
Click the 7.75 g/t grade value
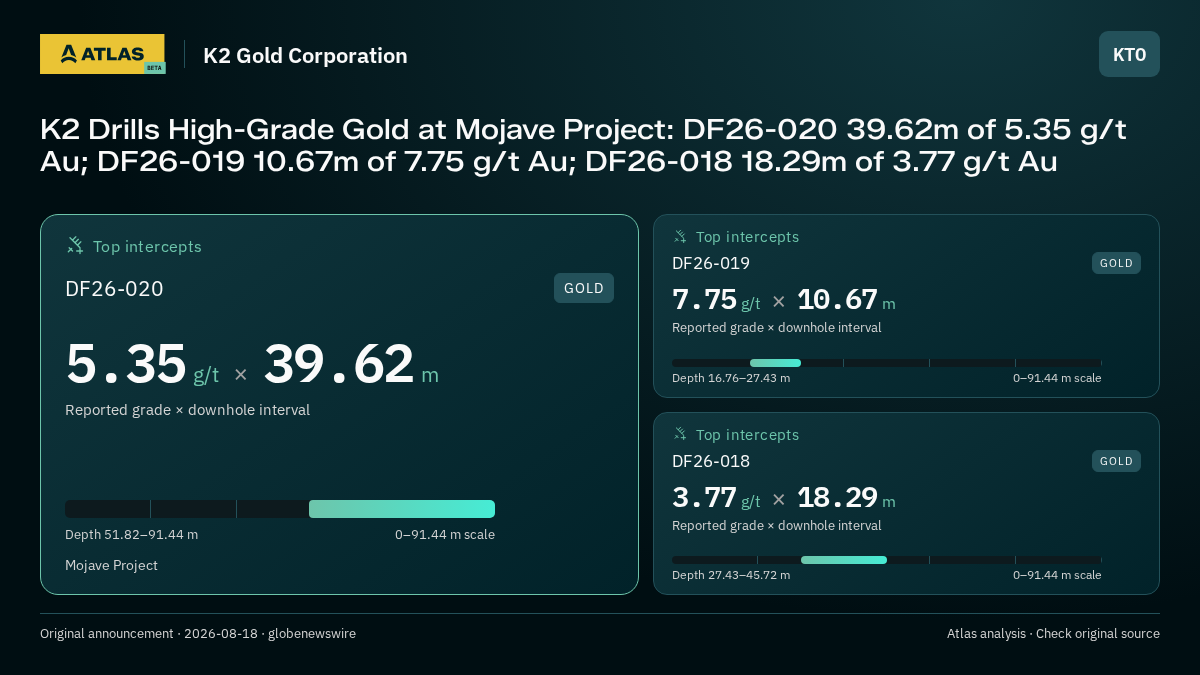point(716,300)
